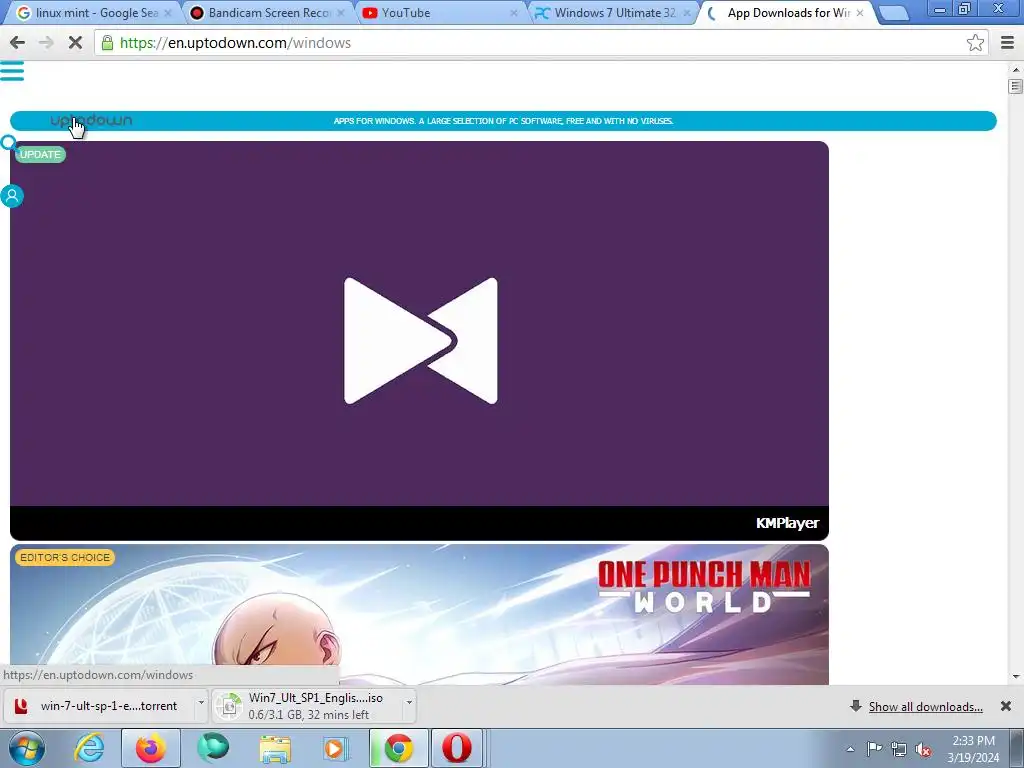The height and width of the screenshot is (768, 1024).
Task: Click the taskbar clock showing 2:33 PM
Action: coord(973,749)
